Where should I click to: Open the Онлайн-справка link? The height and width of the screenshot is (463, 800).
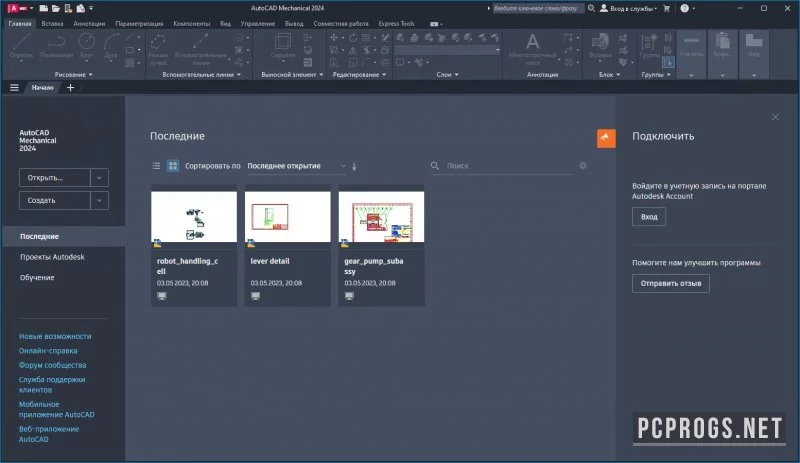coord(48,351)
